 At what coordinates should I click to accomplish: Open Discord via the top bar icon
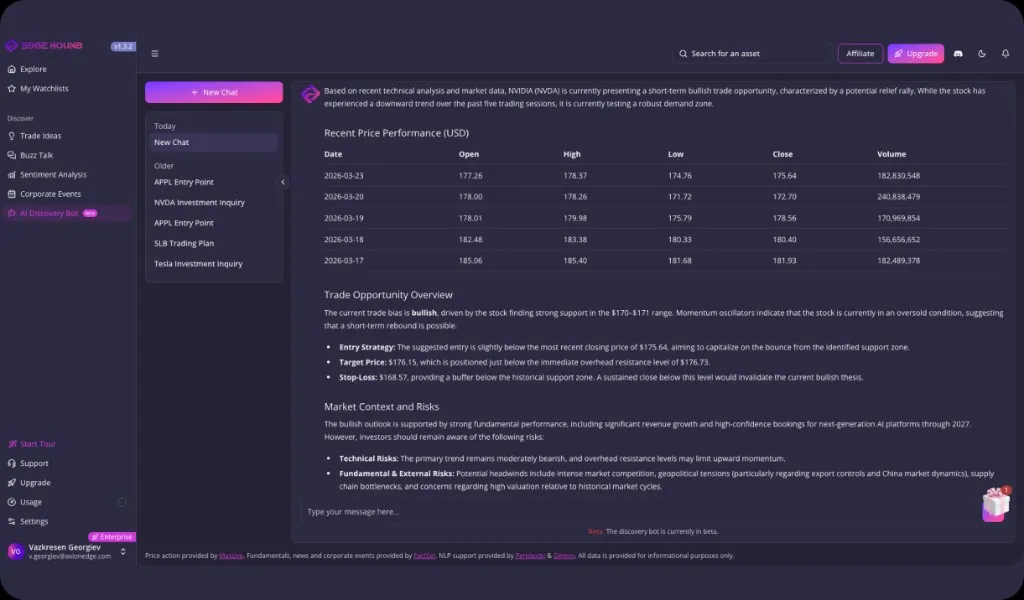click(957, 52)
